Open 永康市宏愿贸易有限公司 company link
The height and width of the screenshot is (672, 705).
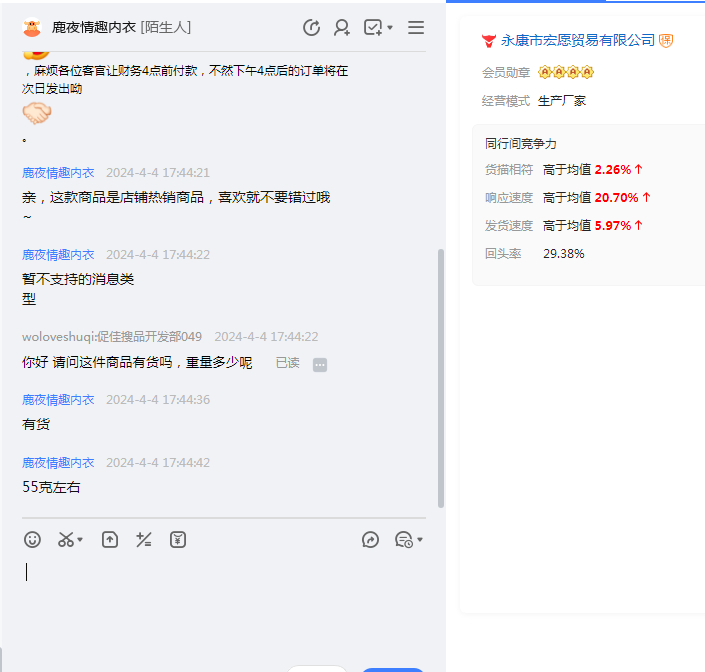(x=577, y=40)
